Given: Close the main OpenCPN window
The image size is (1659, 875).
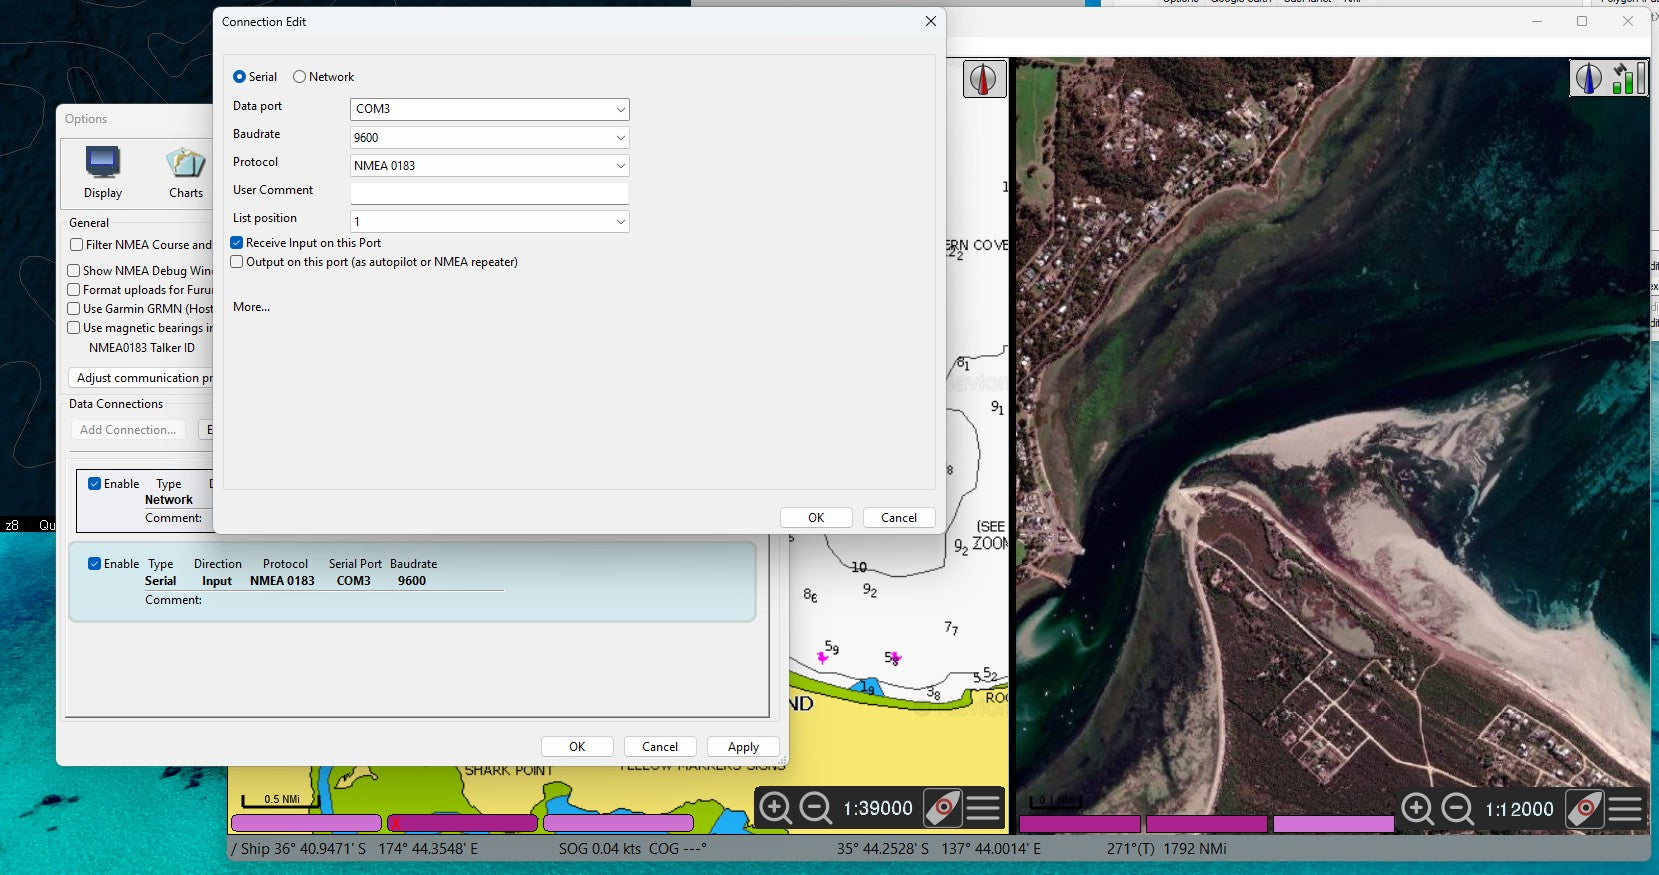Looking at the screenshot, I should tap(1628, 21).
